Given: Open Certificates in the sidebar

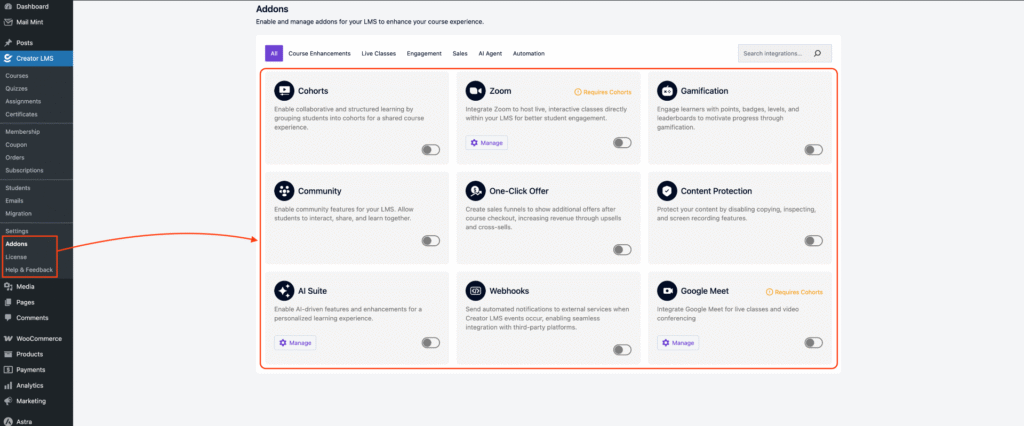Looking at the screenshot, I should (x=22, y=114).
